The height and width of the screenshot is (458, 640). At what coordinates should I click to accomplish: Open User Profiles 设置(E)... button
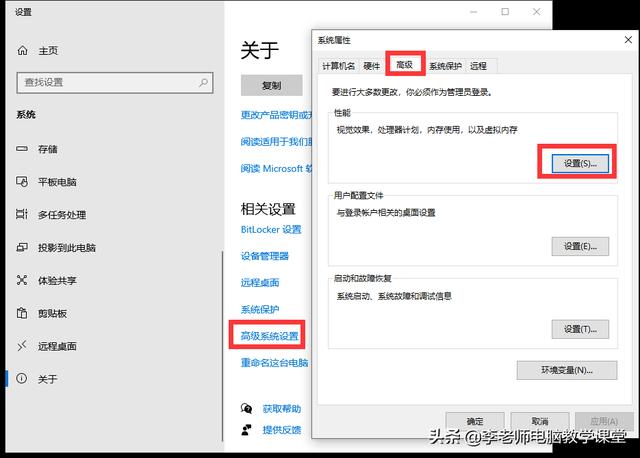(x=579, y=246)
